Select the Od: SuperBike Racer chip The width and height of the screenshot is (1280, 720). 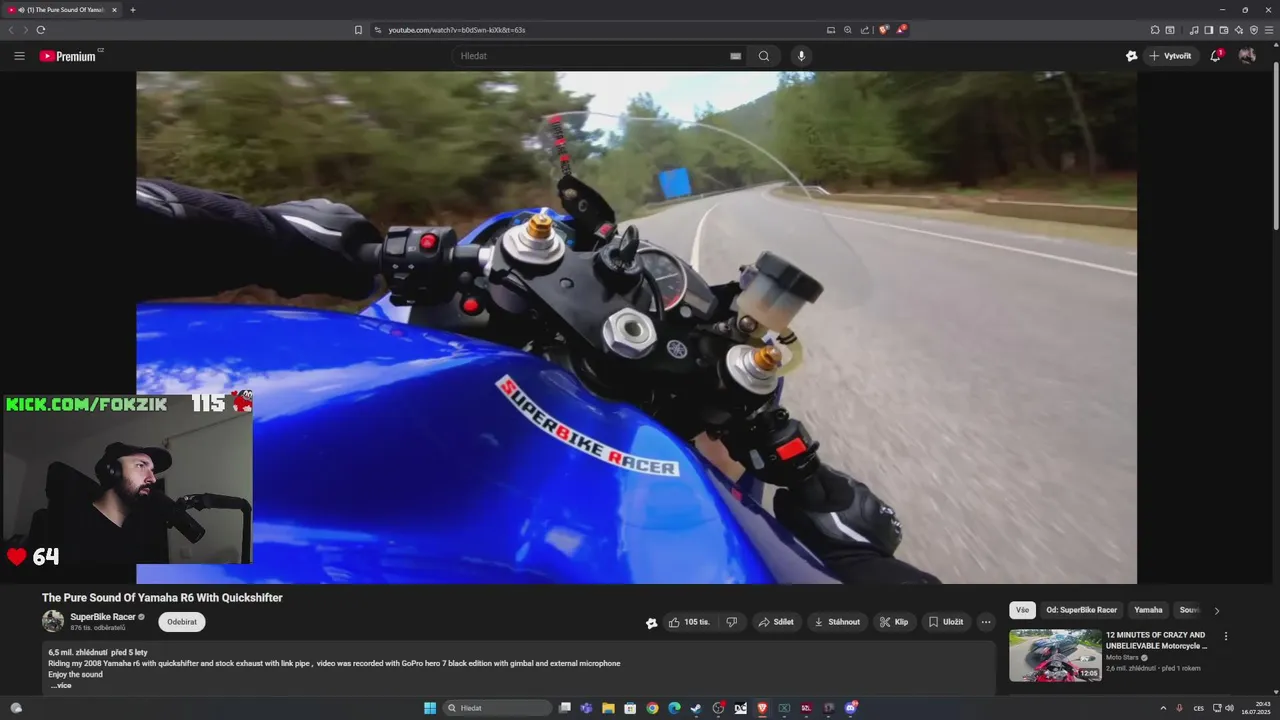(1082, 610)
